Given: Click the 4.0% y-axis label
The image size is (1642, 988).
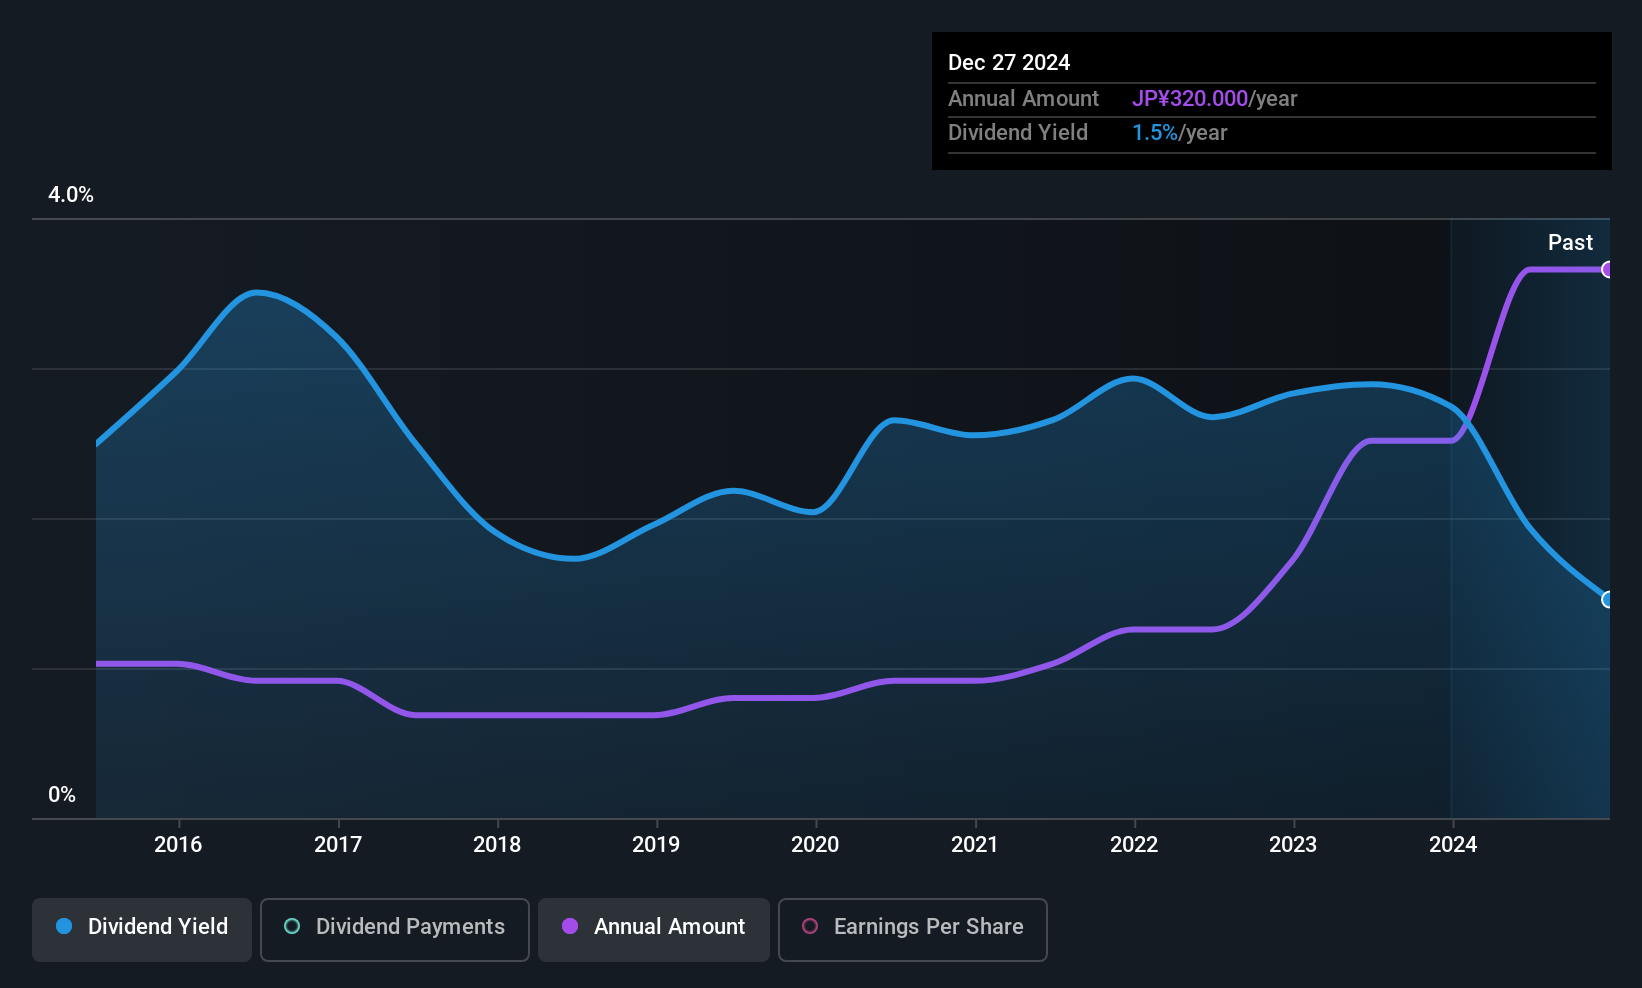Looking at the screenshot, I should coord(71,195).
